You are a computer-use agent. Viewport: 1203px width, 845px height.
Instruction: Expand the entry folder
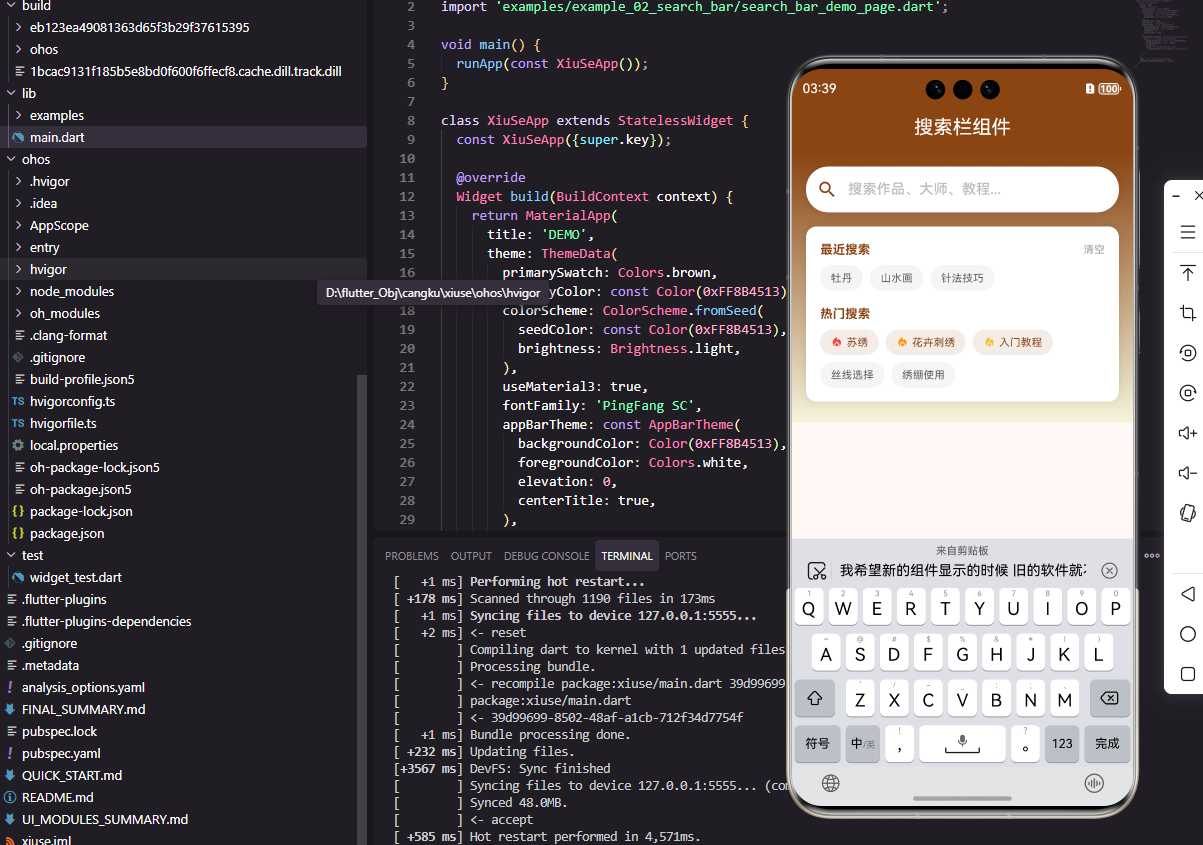click(x=44, y=247)
